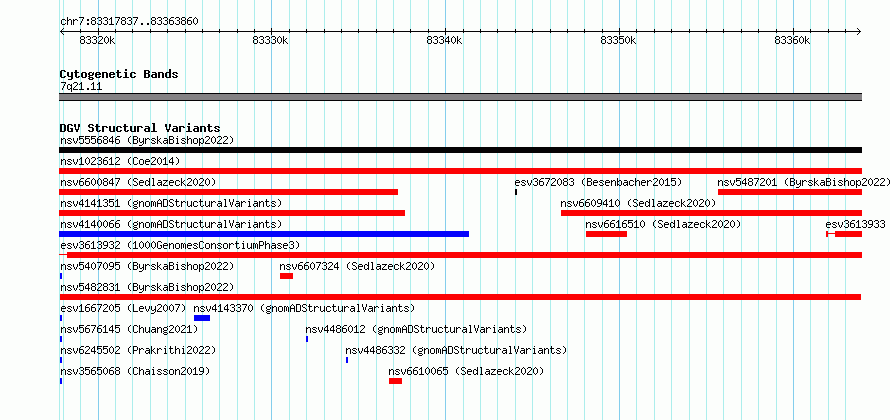
Task: Click nsv4486332 (gnomADStructuralVariants) label
Action: [456, 350]
